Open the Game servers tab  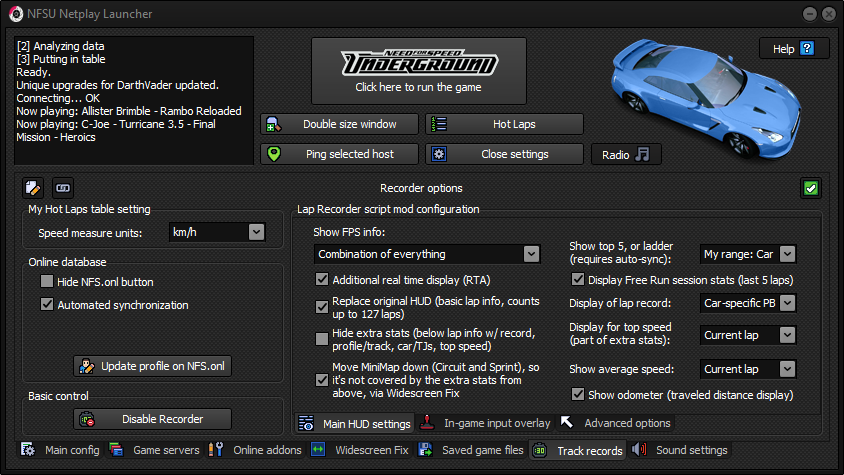click(154, 450)
